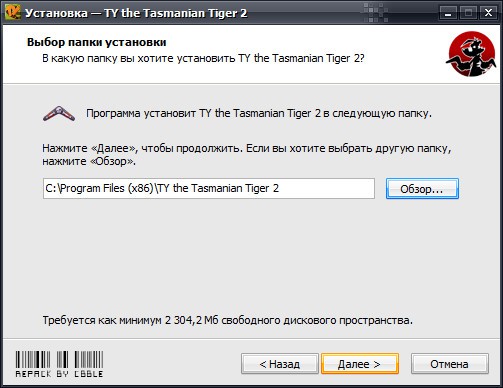Cancel installation with the Отмена button
Image resolution: width=503 pixels, height=388 pixels.
coord(450,364)
